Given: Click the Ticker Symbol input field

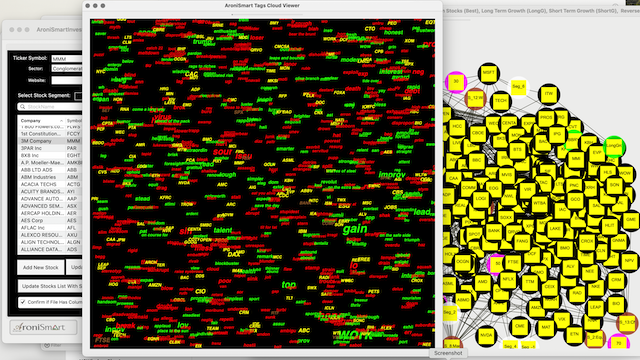Looking at the screenshot, I should click(x=67, y=58).
